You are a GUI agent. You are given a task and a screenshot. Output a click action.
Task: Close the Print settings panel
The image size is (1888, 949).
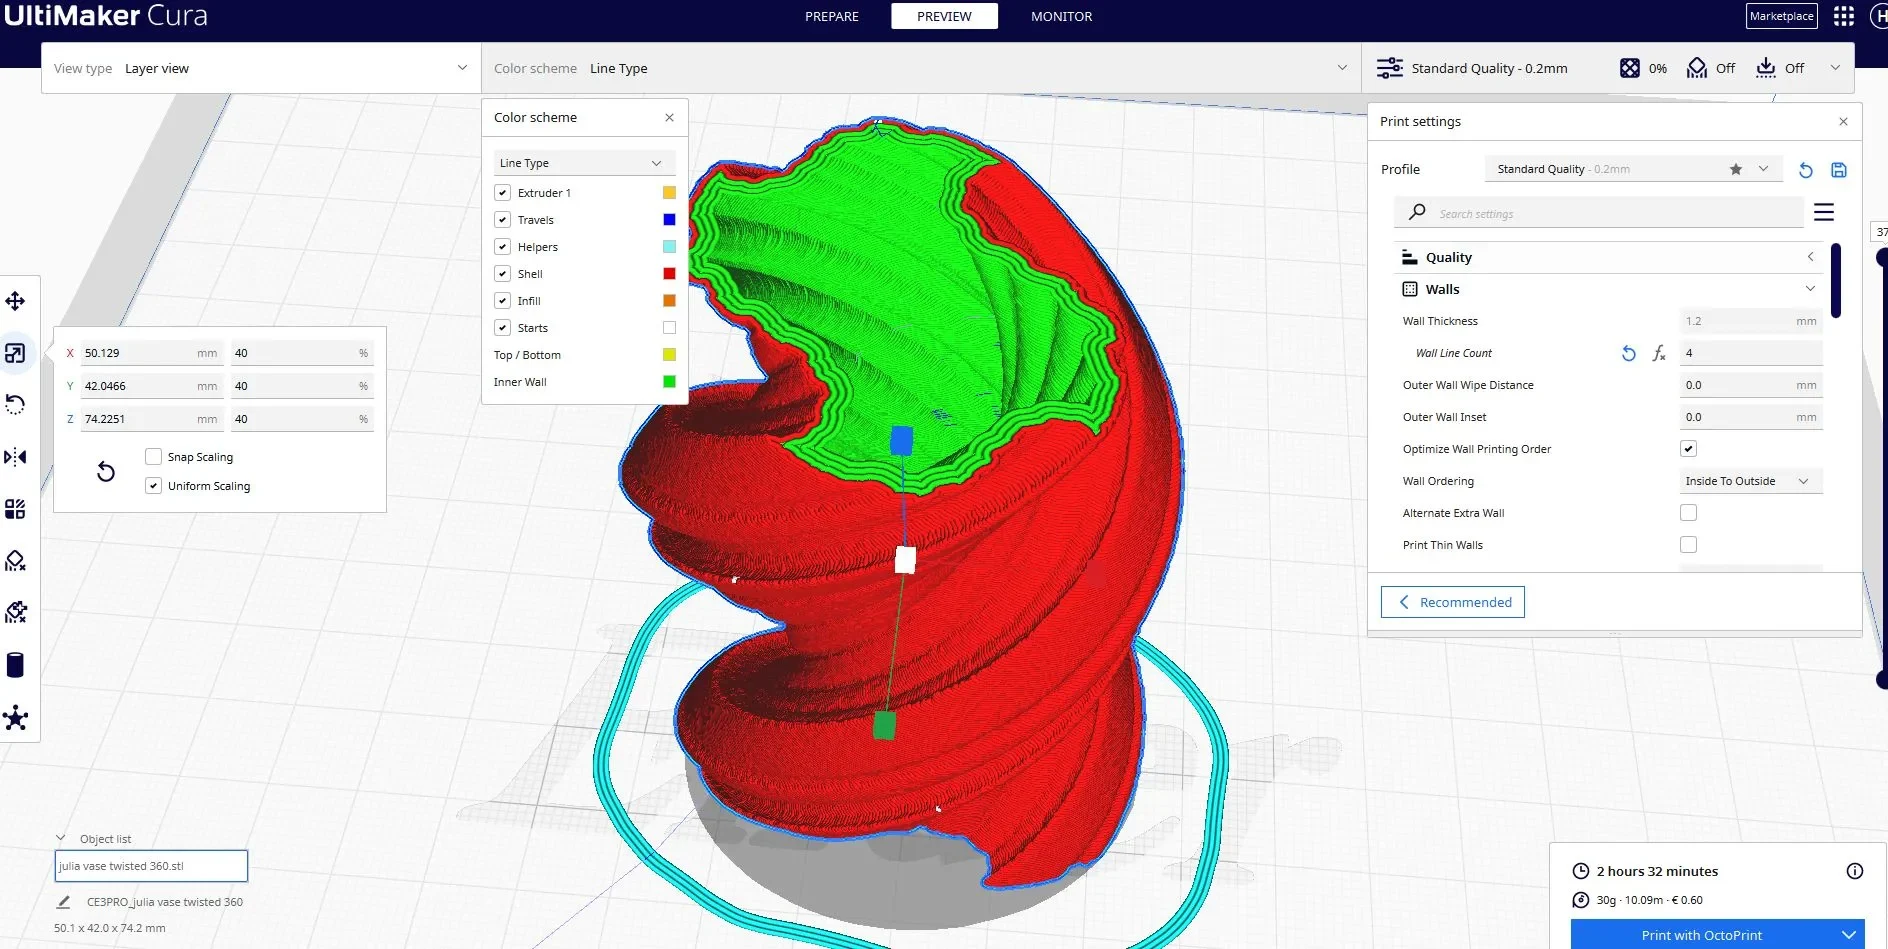tap(1843, 121)
